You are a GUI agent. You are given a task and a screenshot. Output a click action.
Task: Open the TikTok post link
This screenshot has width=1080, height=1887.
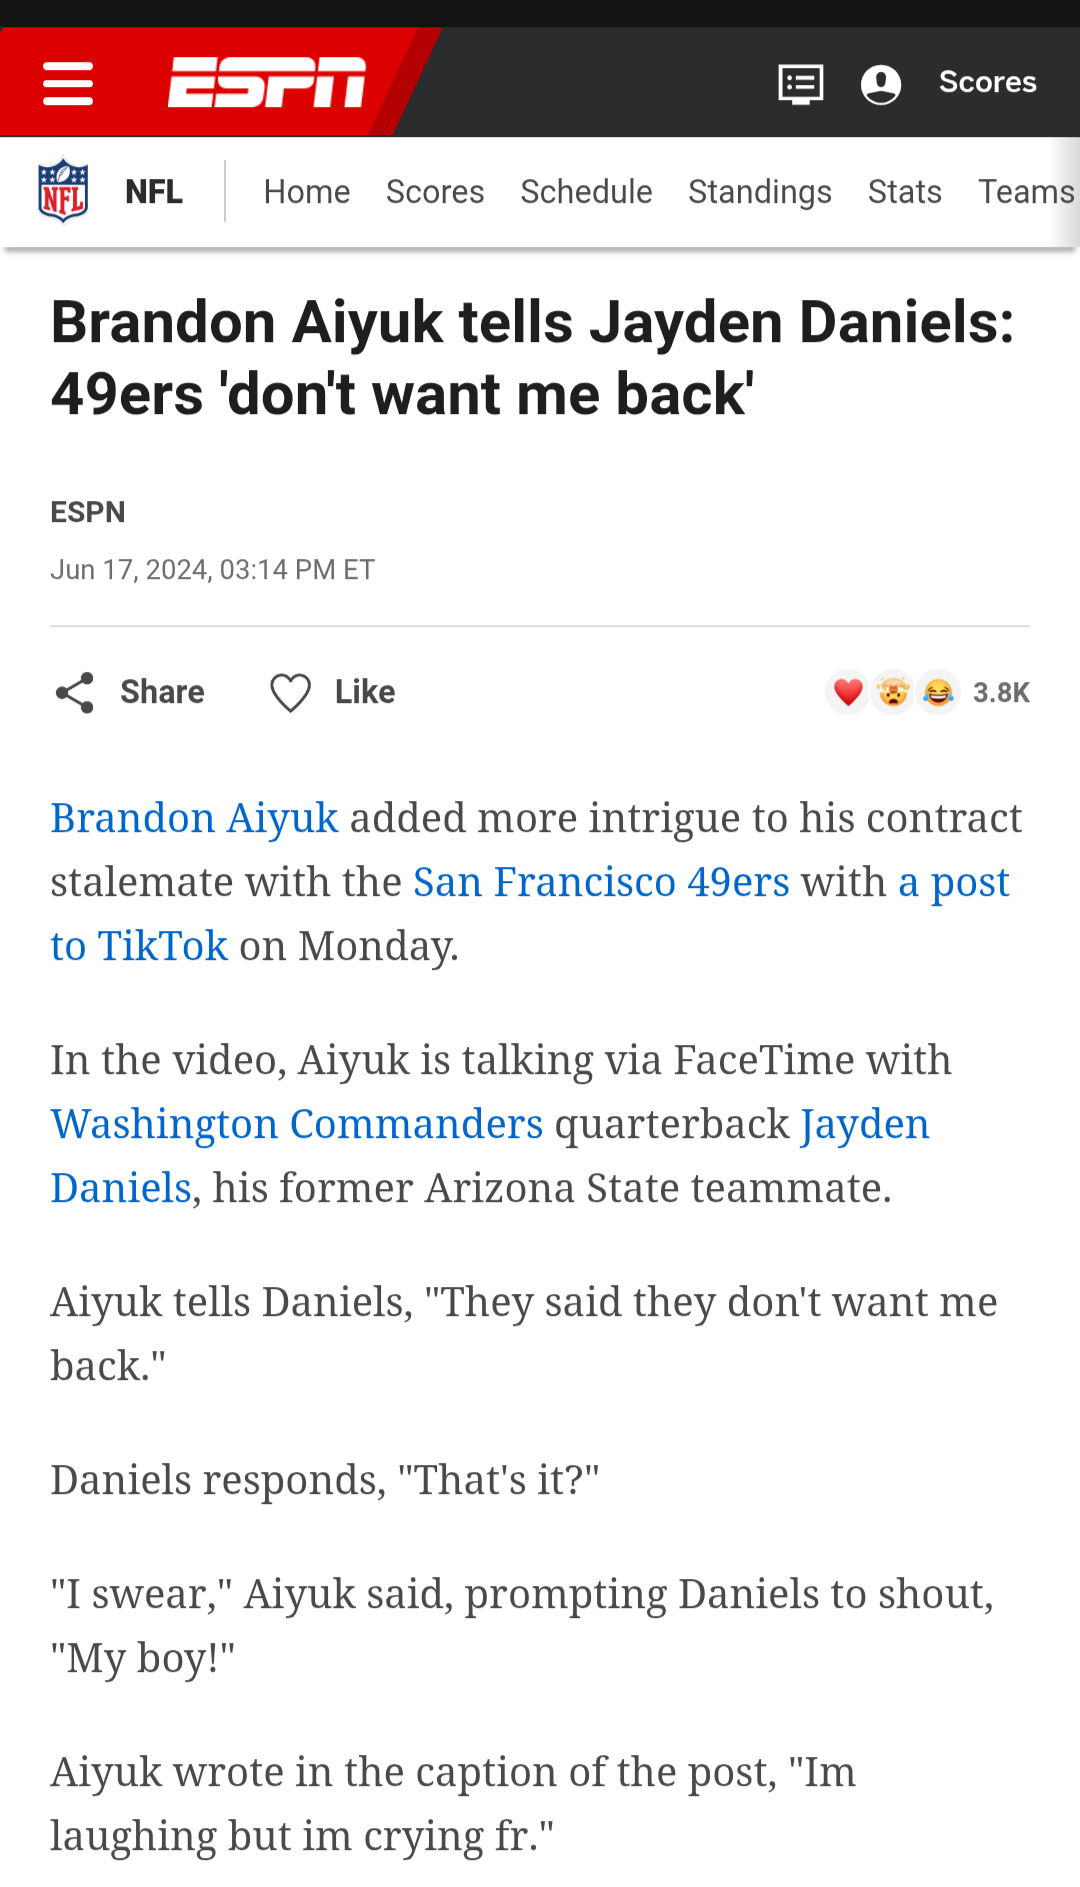tap(140, 946)
